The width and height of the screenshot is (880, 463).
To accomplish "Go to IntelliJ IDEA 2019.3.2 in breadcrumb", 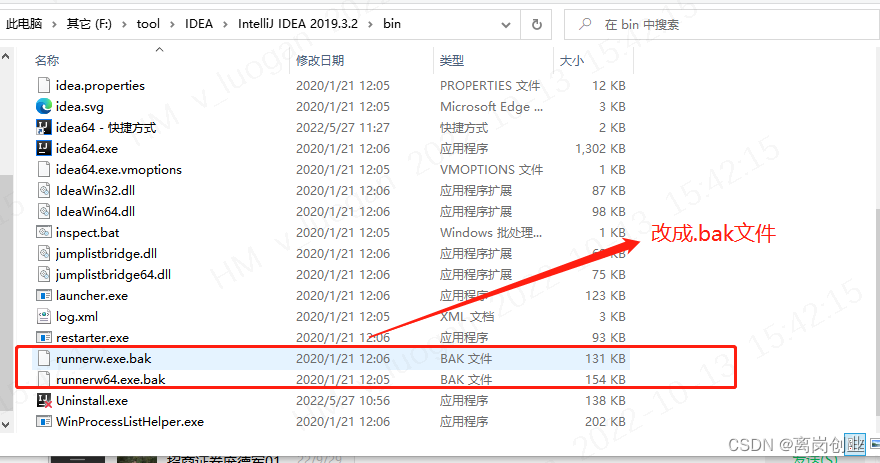I will (297, 24).
